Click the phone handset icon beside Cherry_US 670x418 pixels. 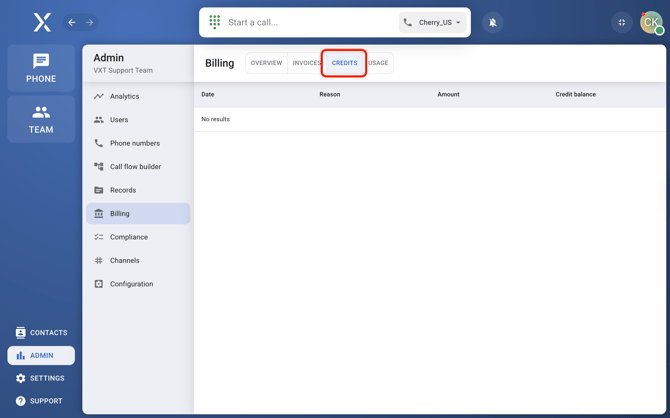point(408,22)
